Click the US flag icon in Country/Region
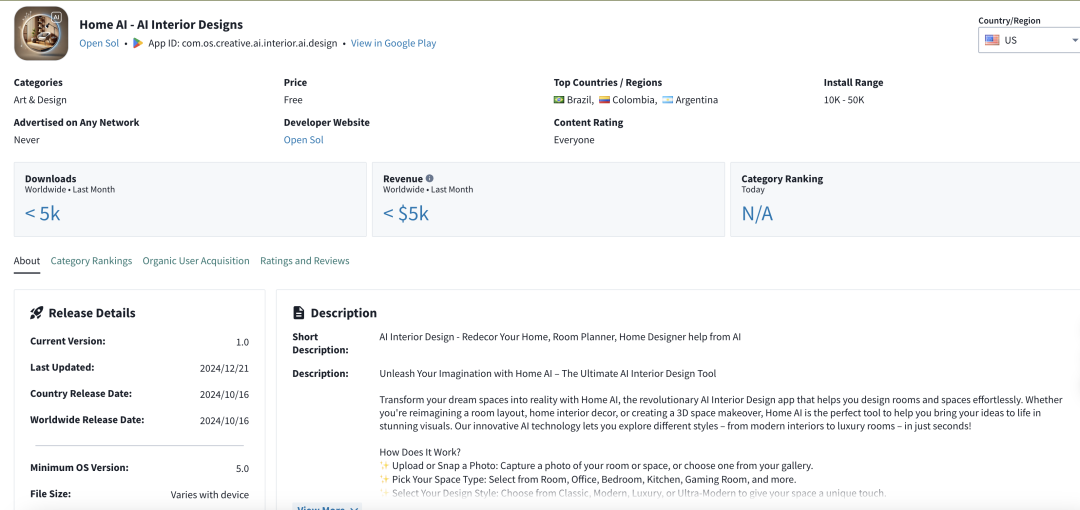1080x510 pixels. point(992,40)
